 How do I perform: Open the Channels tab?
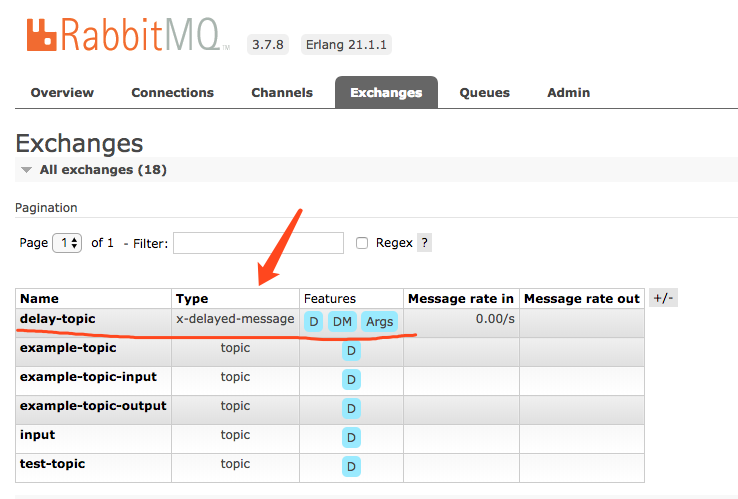point(282,93)
